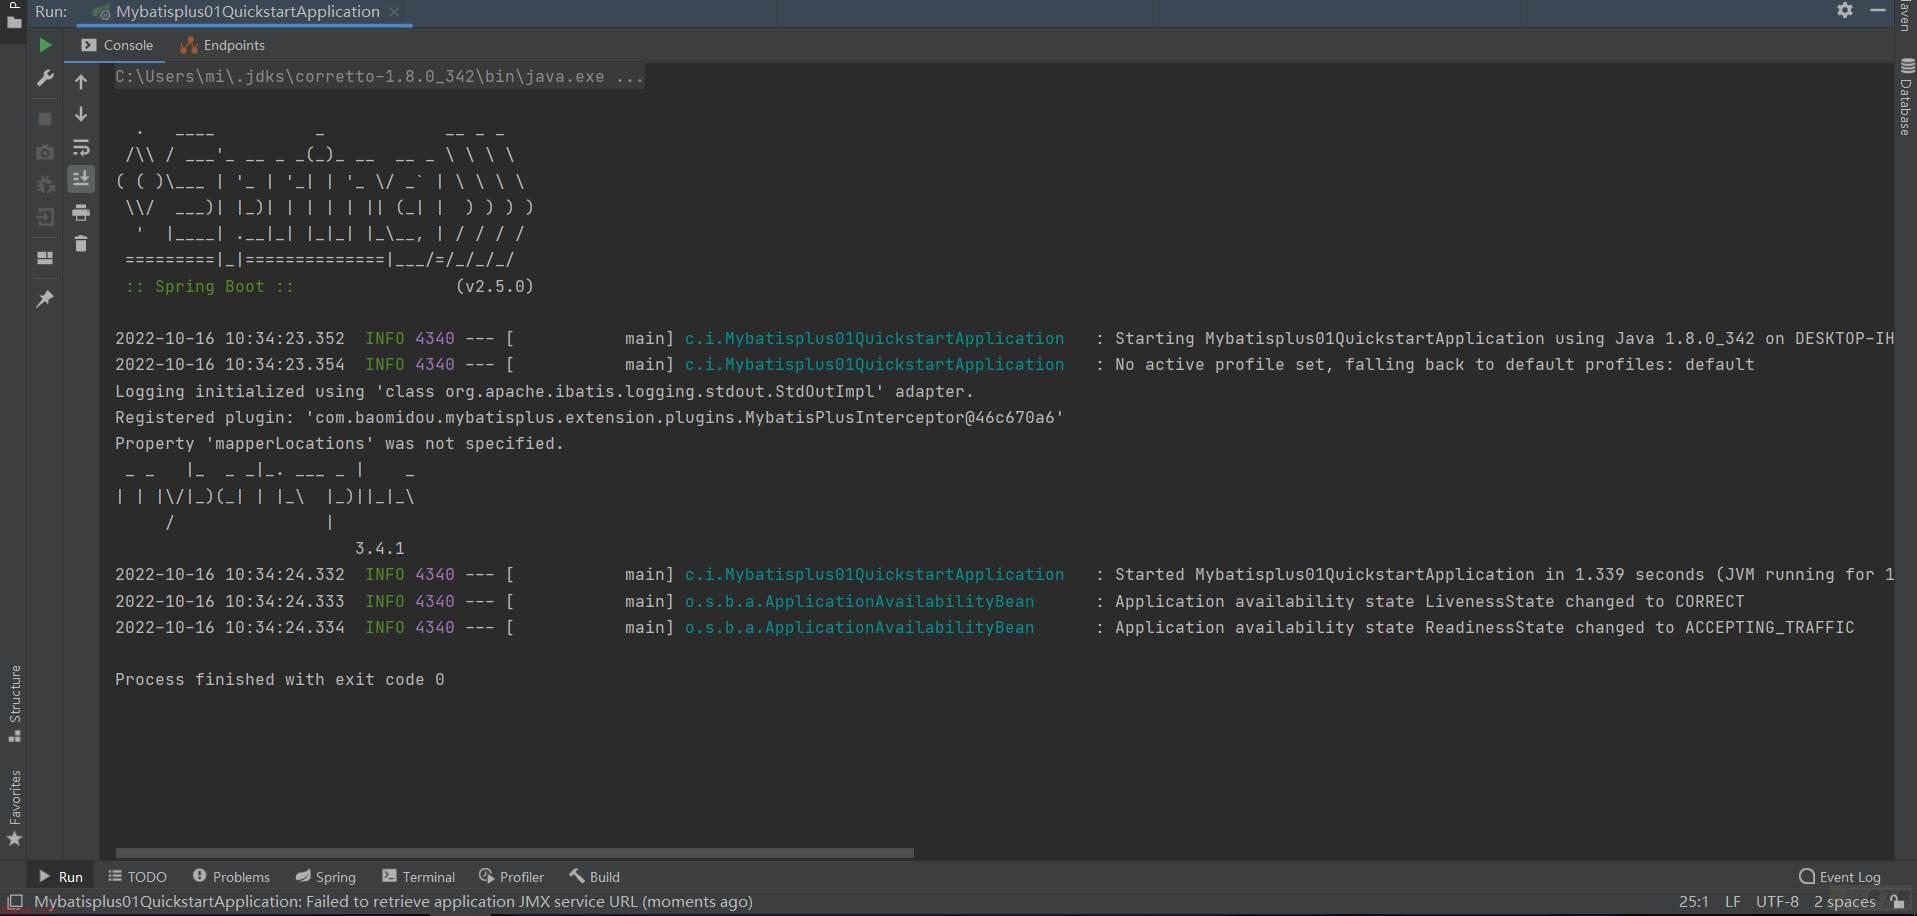
Task: Pin the Run tab with the pin icon
Action: tap(45, 298)
